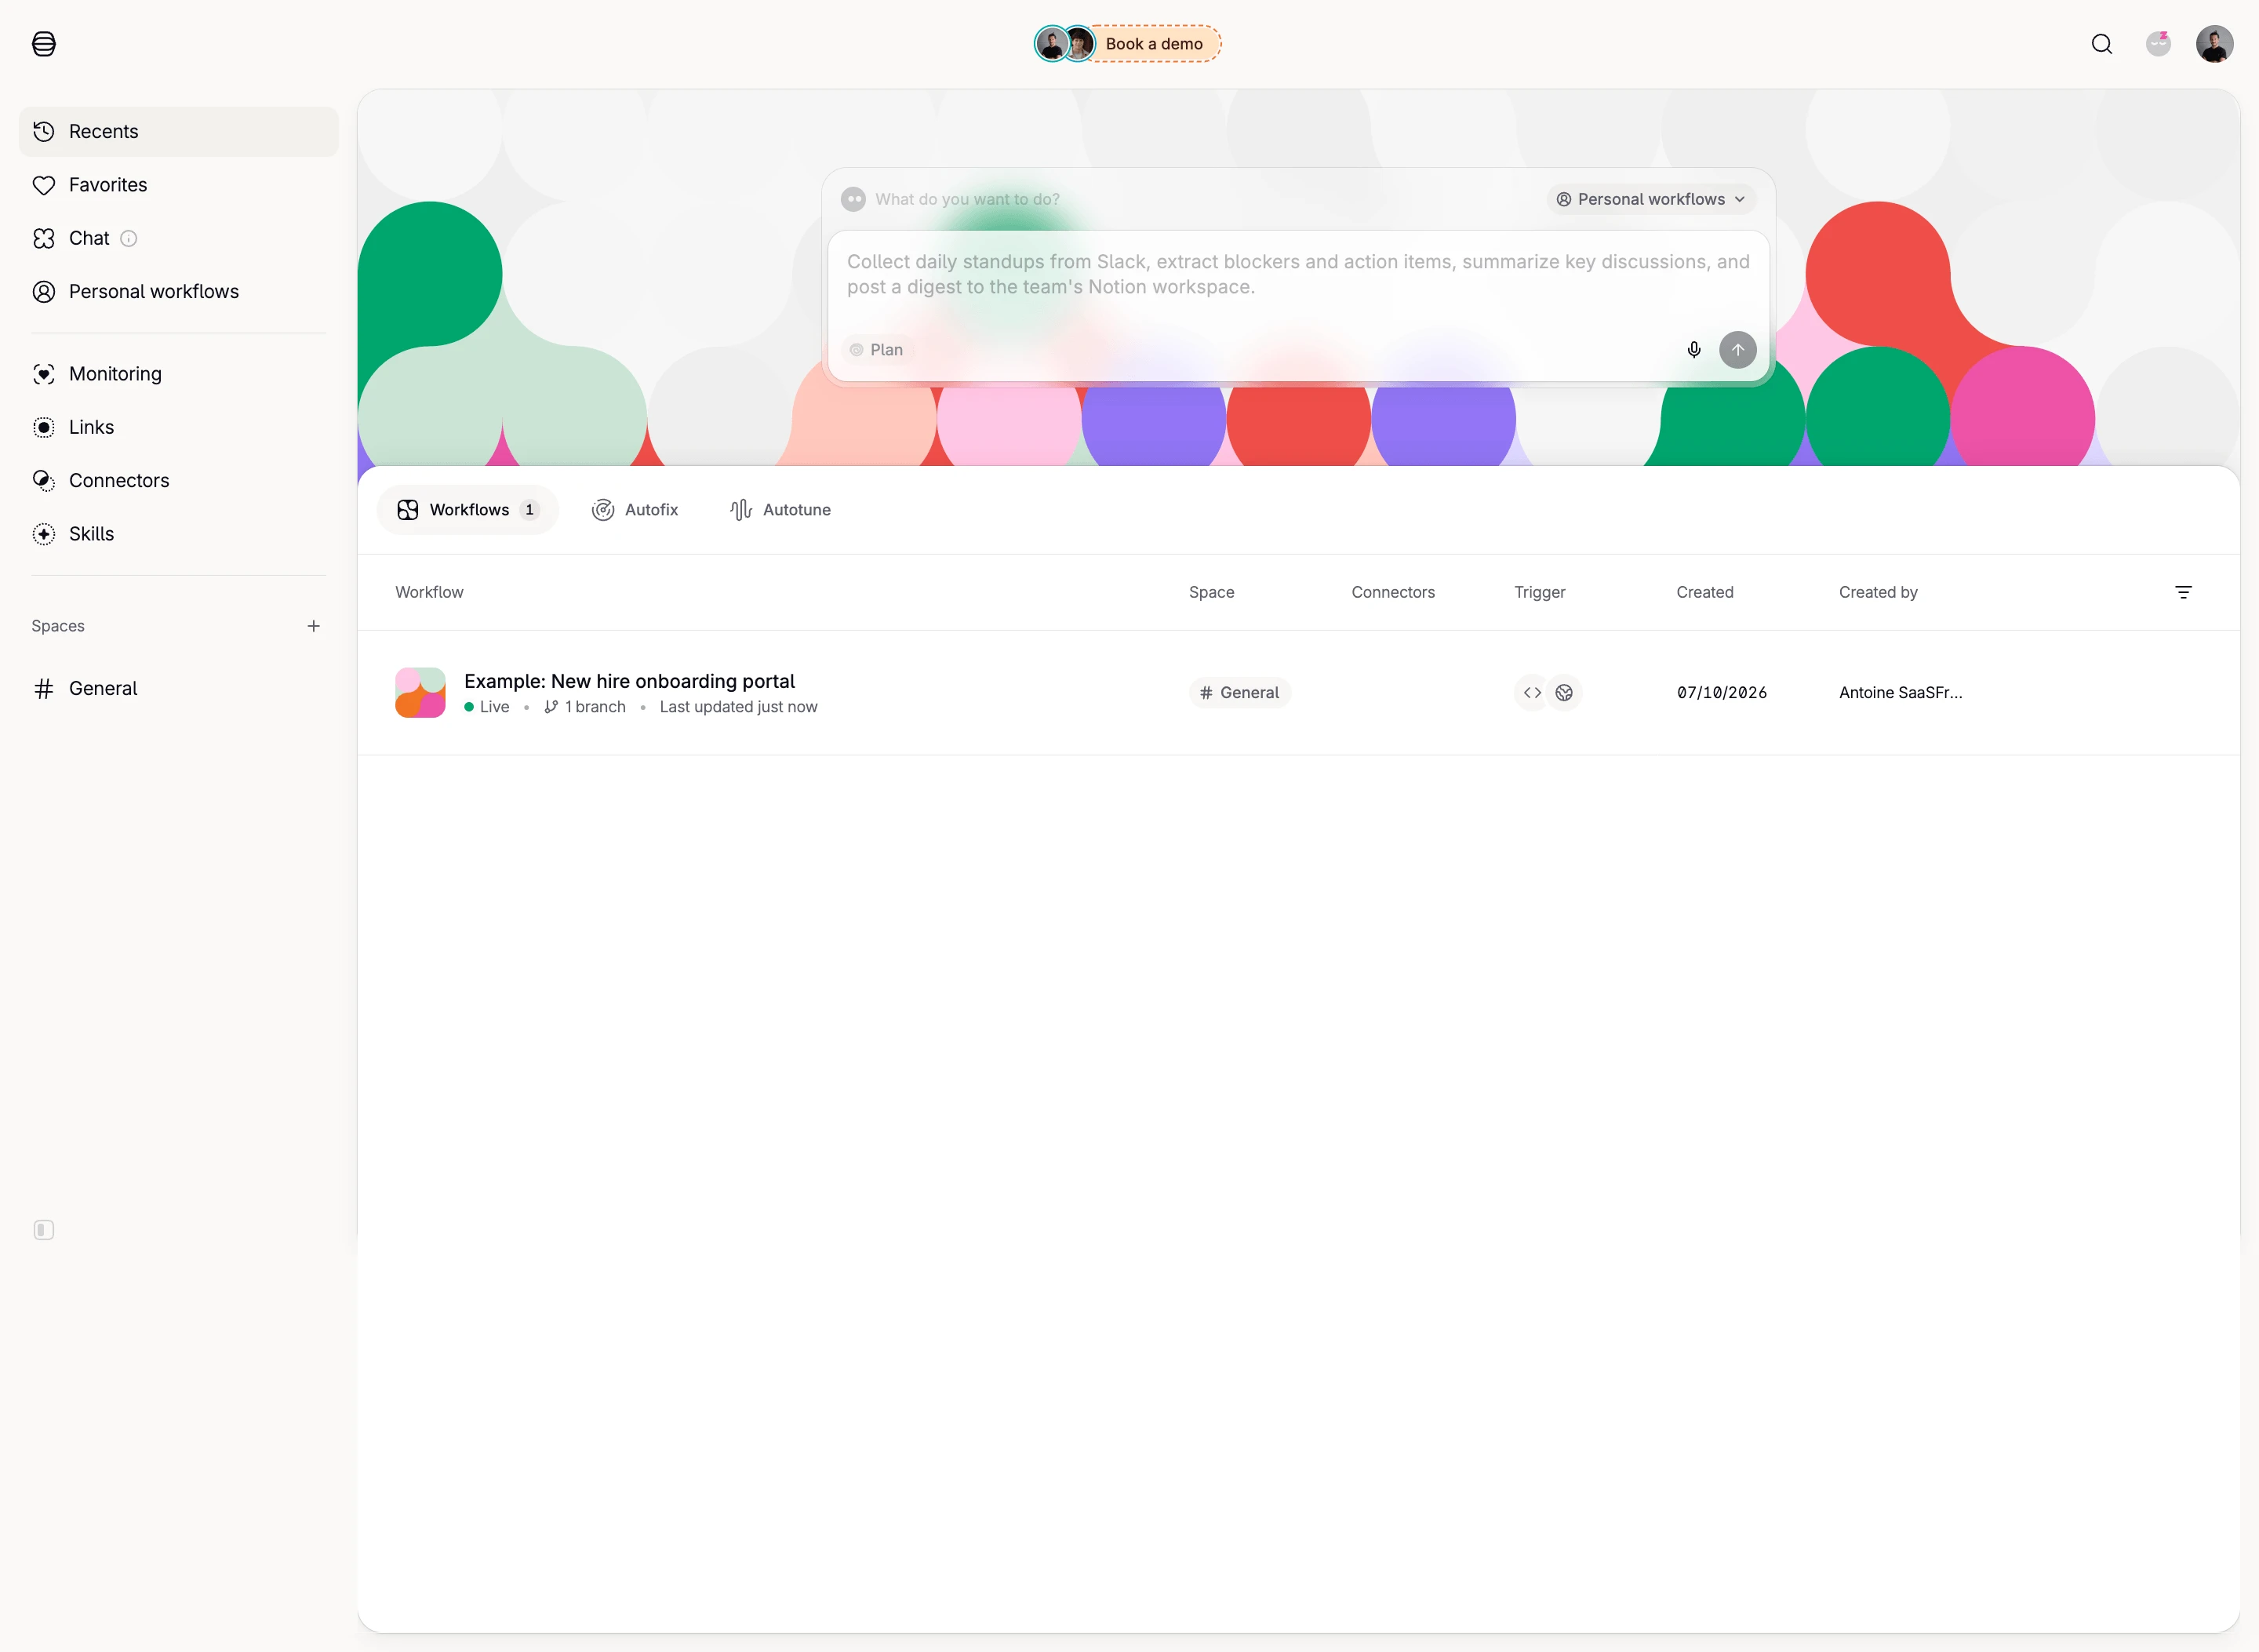This screenshot has width=2259, height=1652.
Task: Open Connectors in the sidebar
Action: tap(179, 481)
